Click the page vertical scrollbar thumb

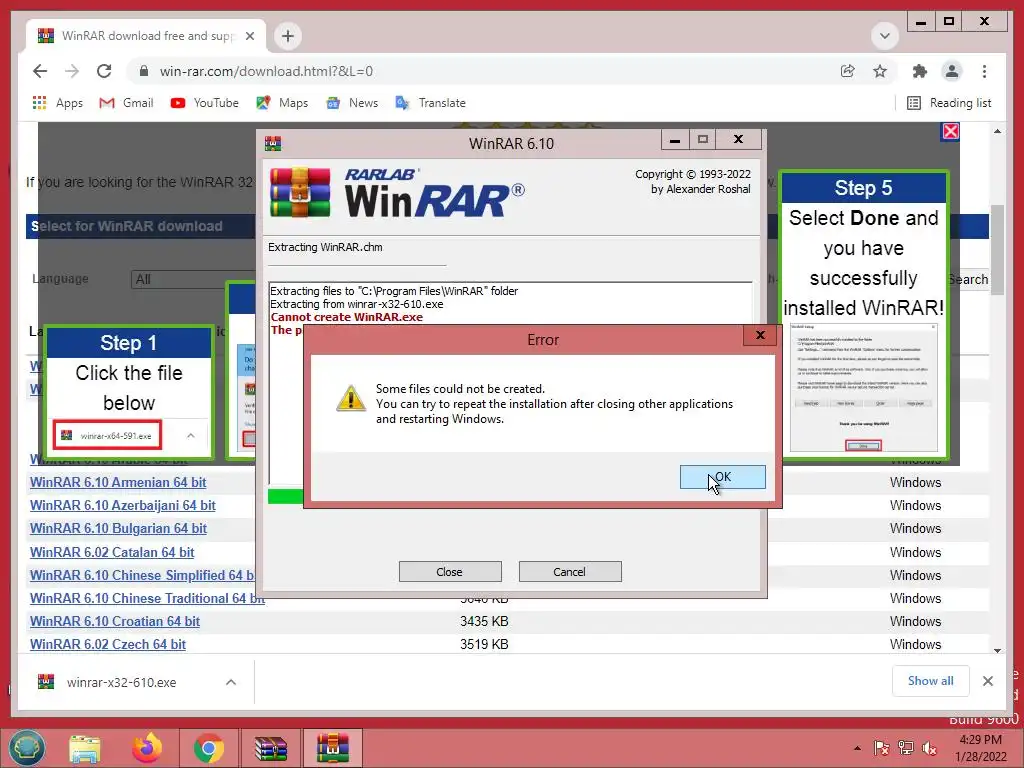(x=997, y=250)
